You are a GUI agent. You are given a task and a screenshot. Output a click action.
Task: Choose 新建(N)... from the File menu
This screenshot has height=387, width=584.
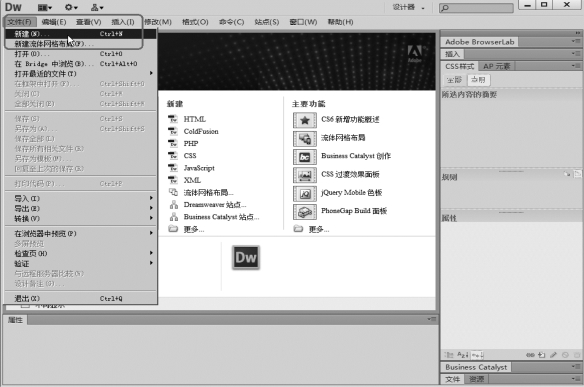point(80,34)
